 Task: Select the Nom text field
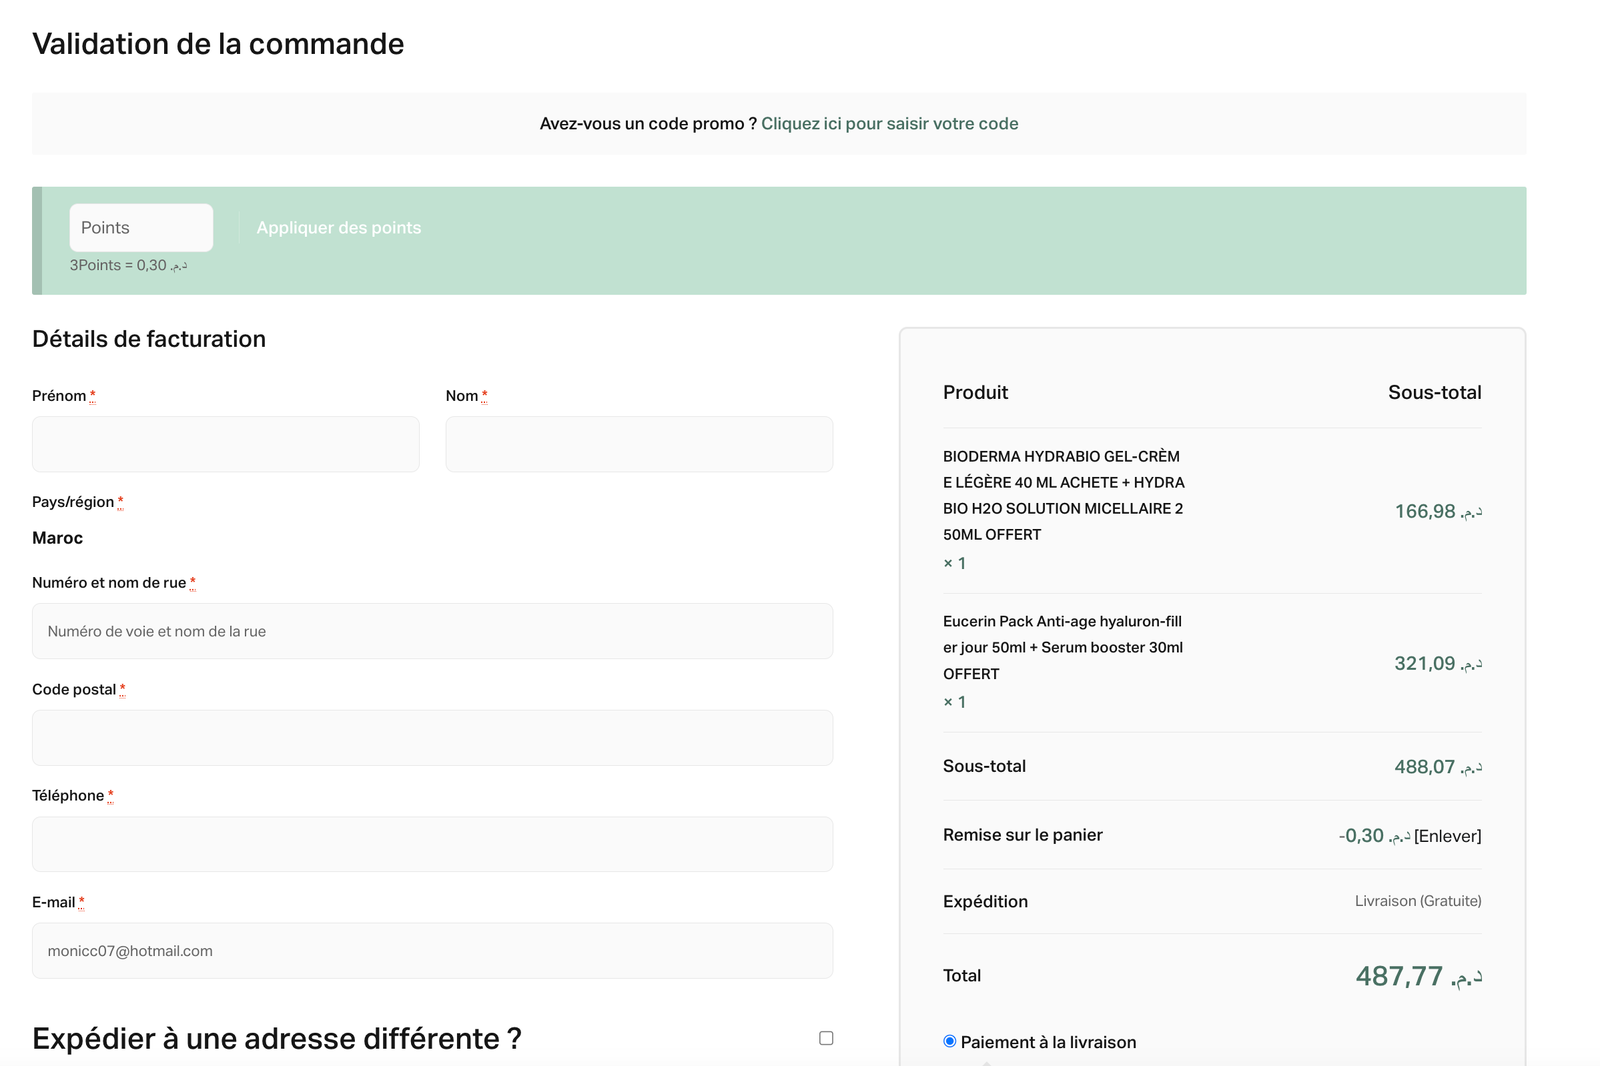click(639, 444)
